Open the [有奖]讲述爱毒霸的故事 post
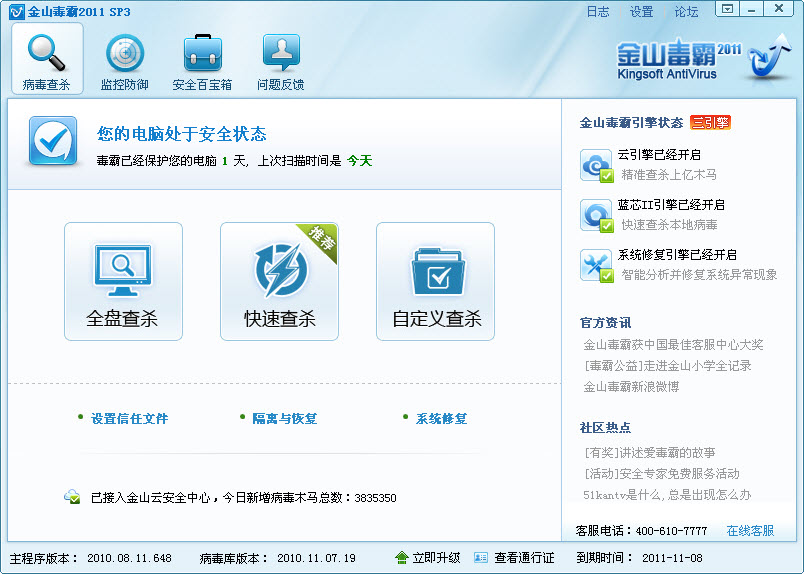This screenshot has height=574, width=804. (x=649, y=453)
